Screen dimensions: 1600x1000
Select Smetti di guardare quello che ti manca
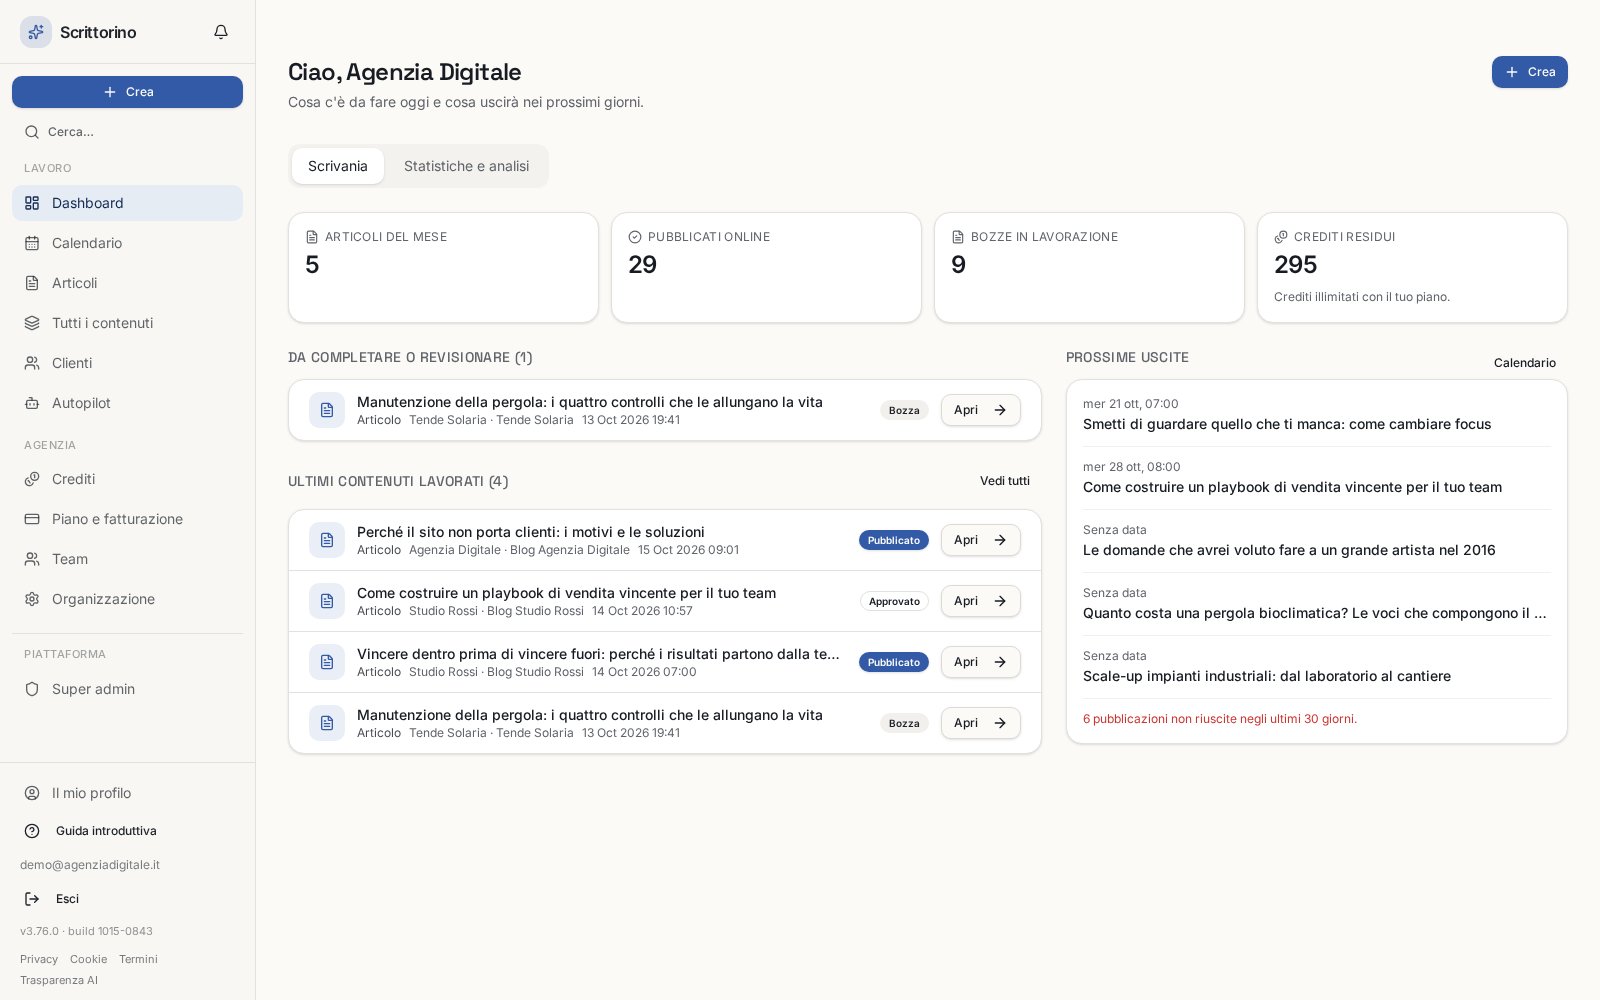(x=1317, y=415)
